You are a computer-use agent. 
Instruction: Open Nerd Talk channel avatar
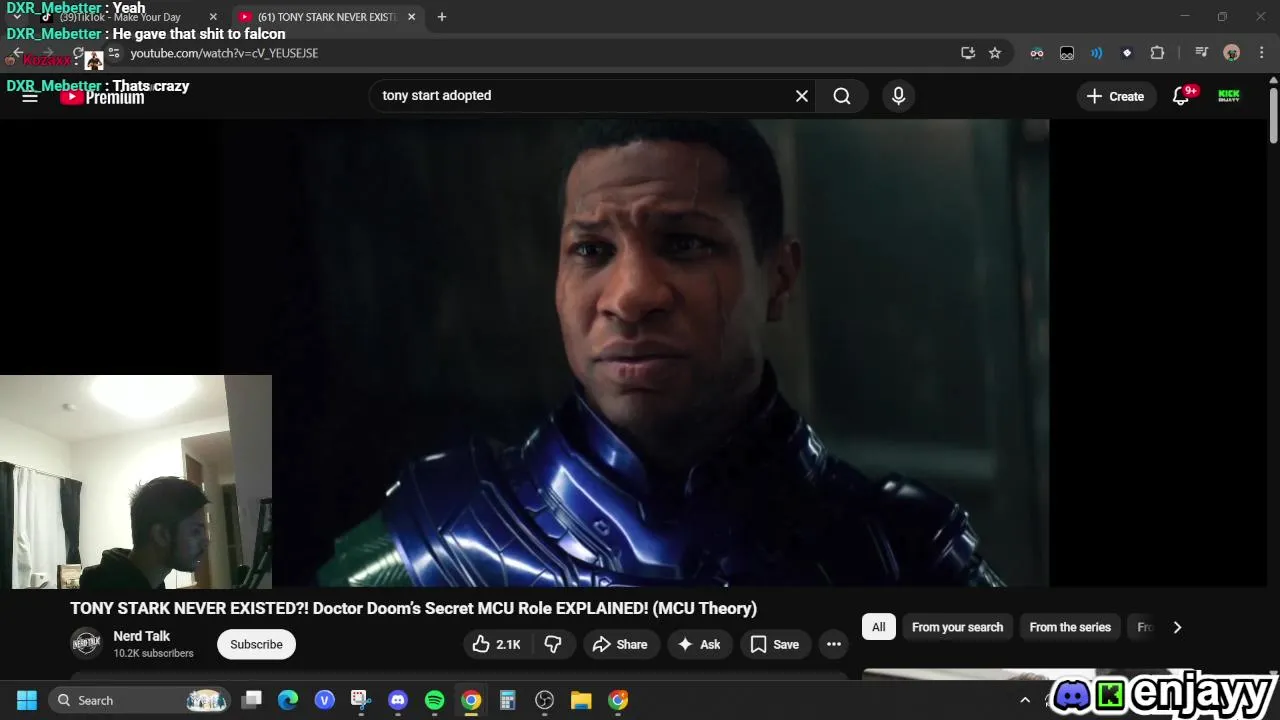[x=87, y=644]
